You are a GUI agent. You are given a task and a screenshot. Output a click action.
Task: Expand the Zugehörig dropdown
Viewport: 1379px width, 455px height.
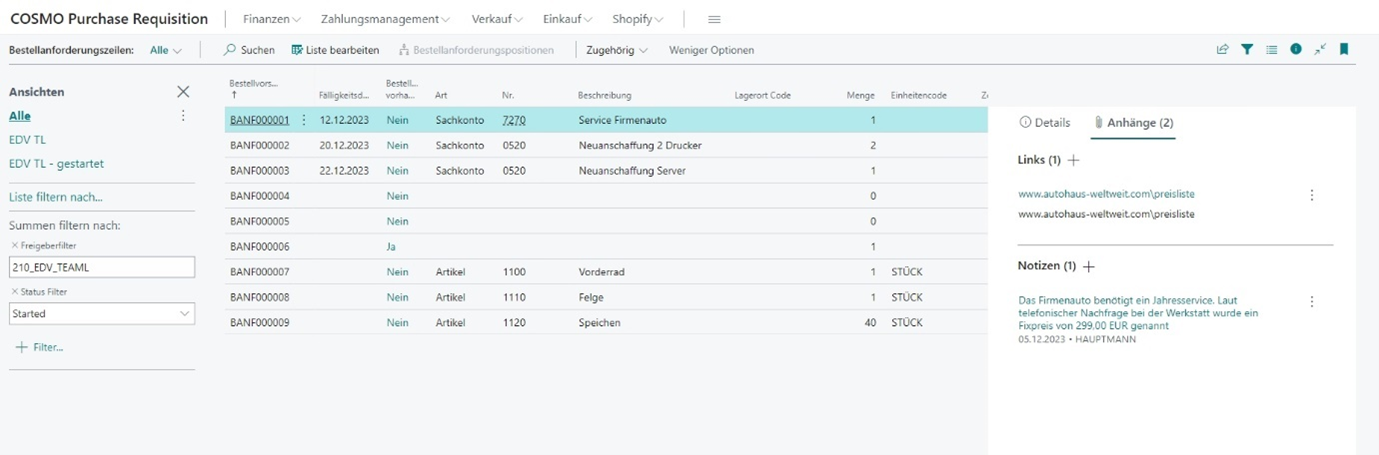click(616, 50)
